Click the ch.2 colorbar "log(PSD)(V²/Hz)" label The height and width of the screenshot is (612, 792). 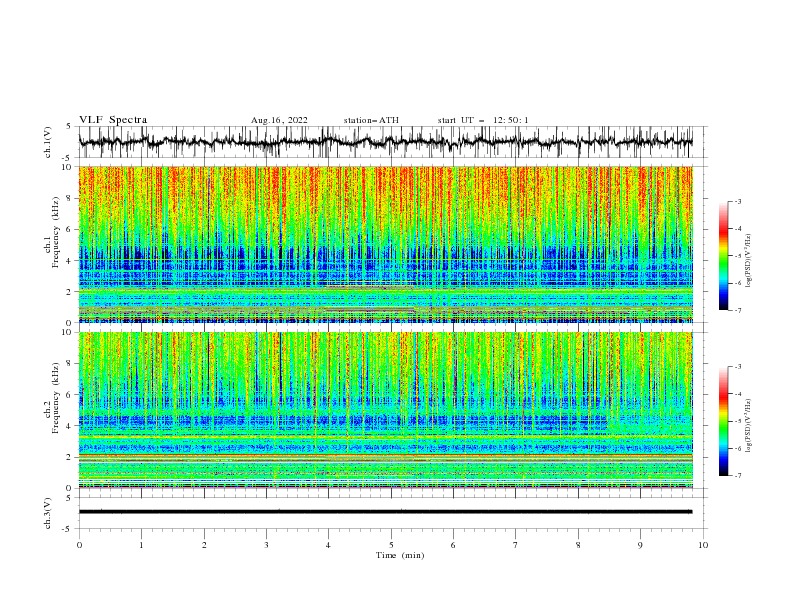[x=748, y=425]
